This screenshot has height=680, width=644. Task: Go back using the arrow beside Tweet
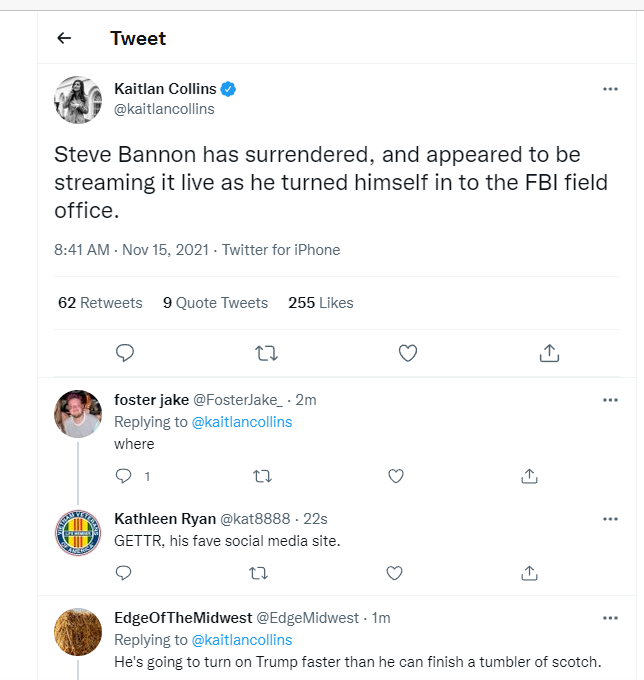pos(64,38)
